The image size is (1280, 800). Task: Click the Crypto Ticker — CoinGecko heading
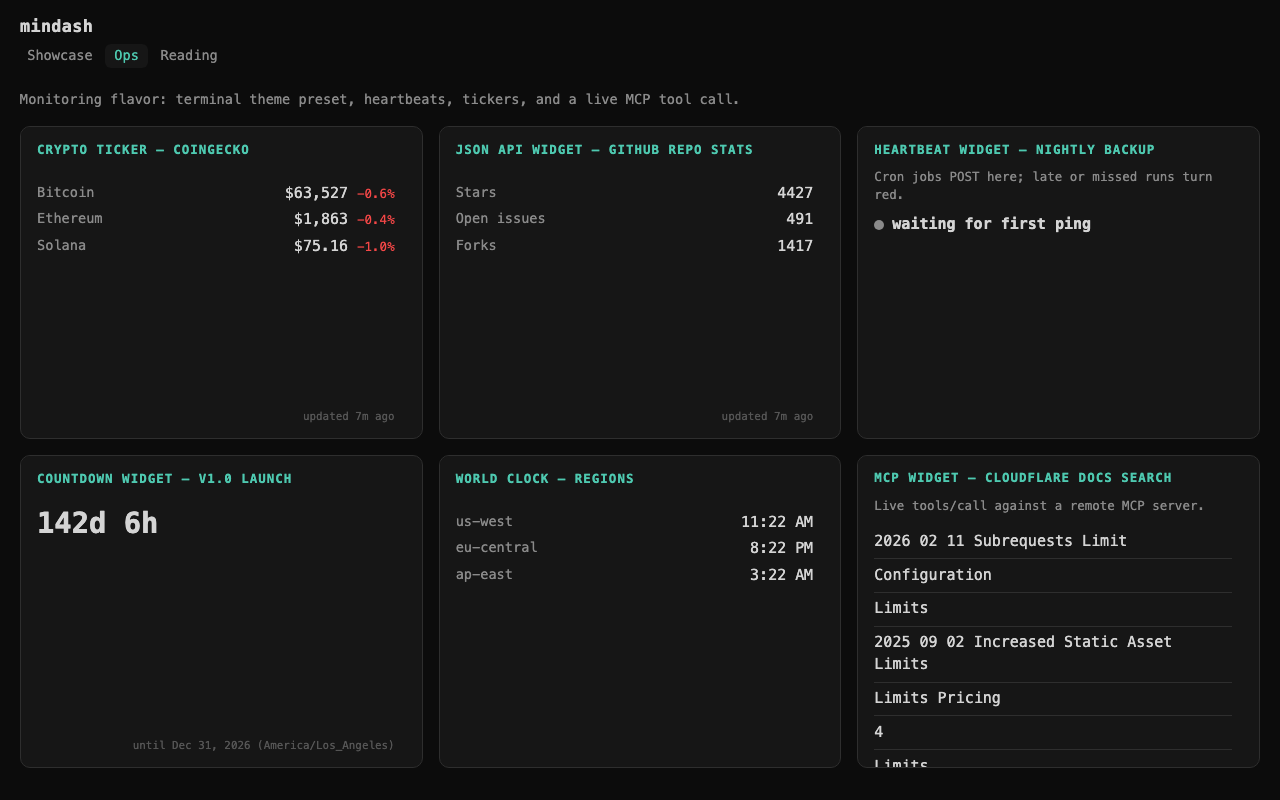pyautogui.click(x=143, y=150)
